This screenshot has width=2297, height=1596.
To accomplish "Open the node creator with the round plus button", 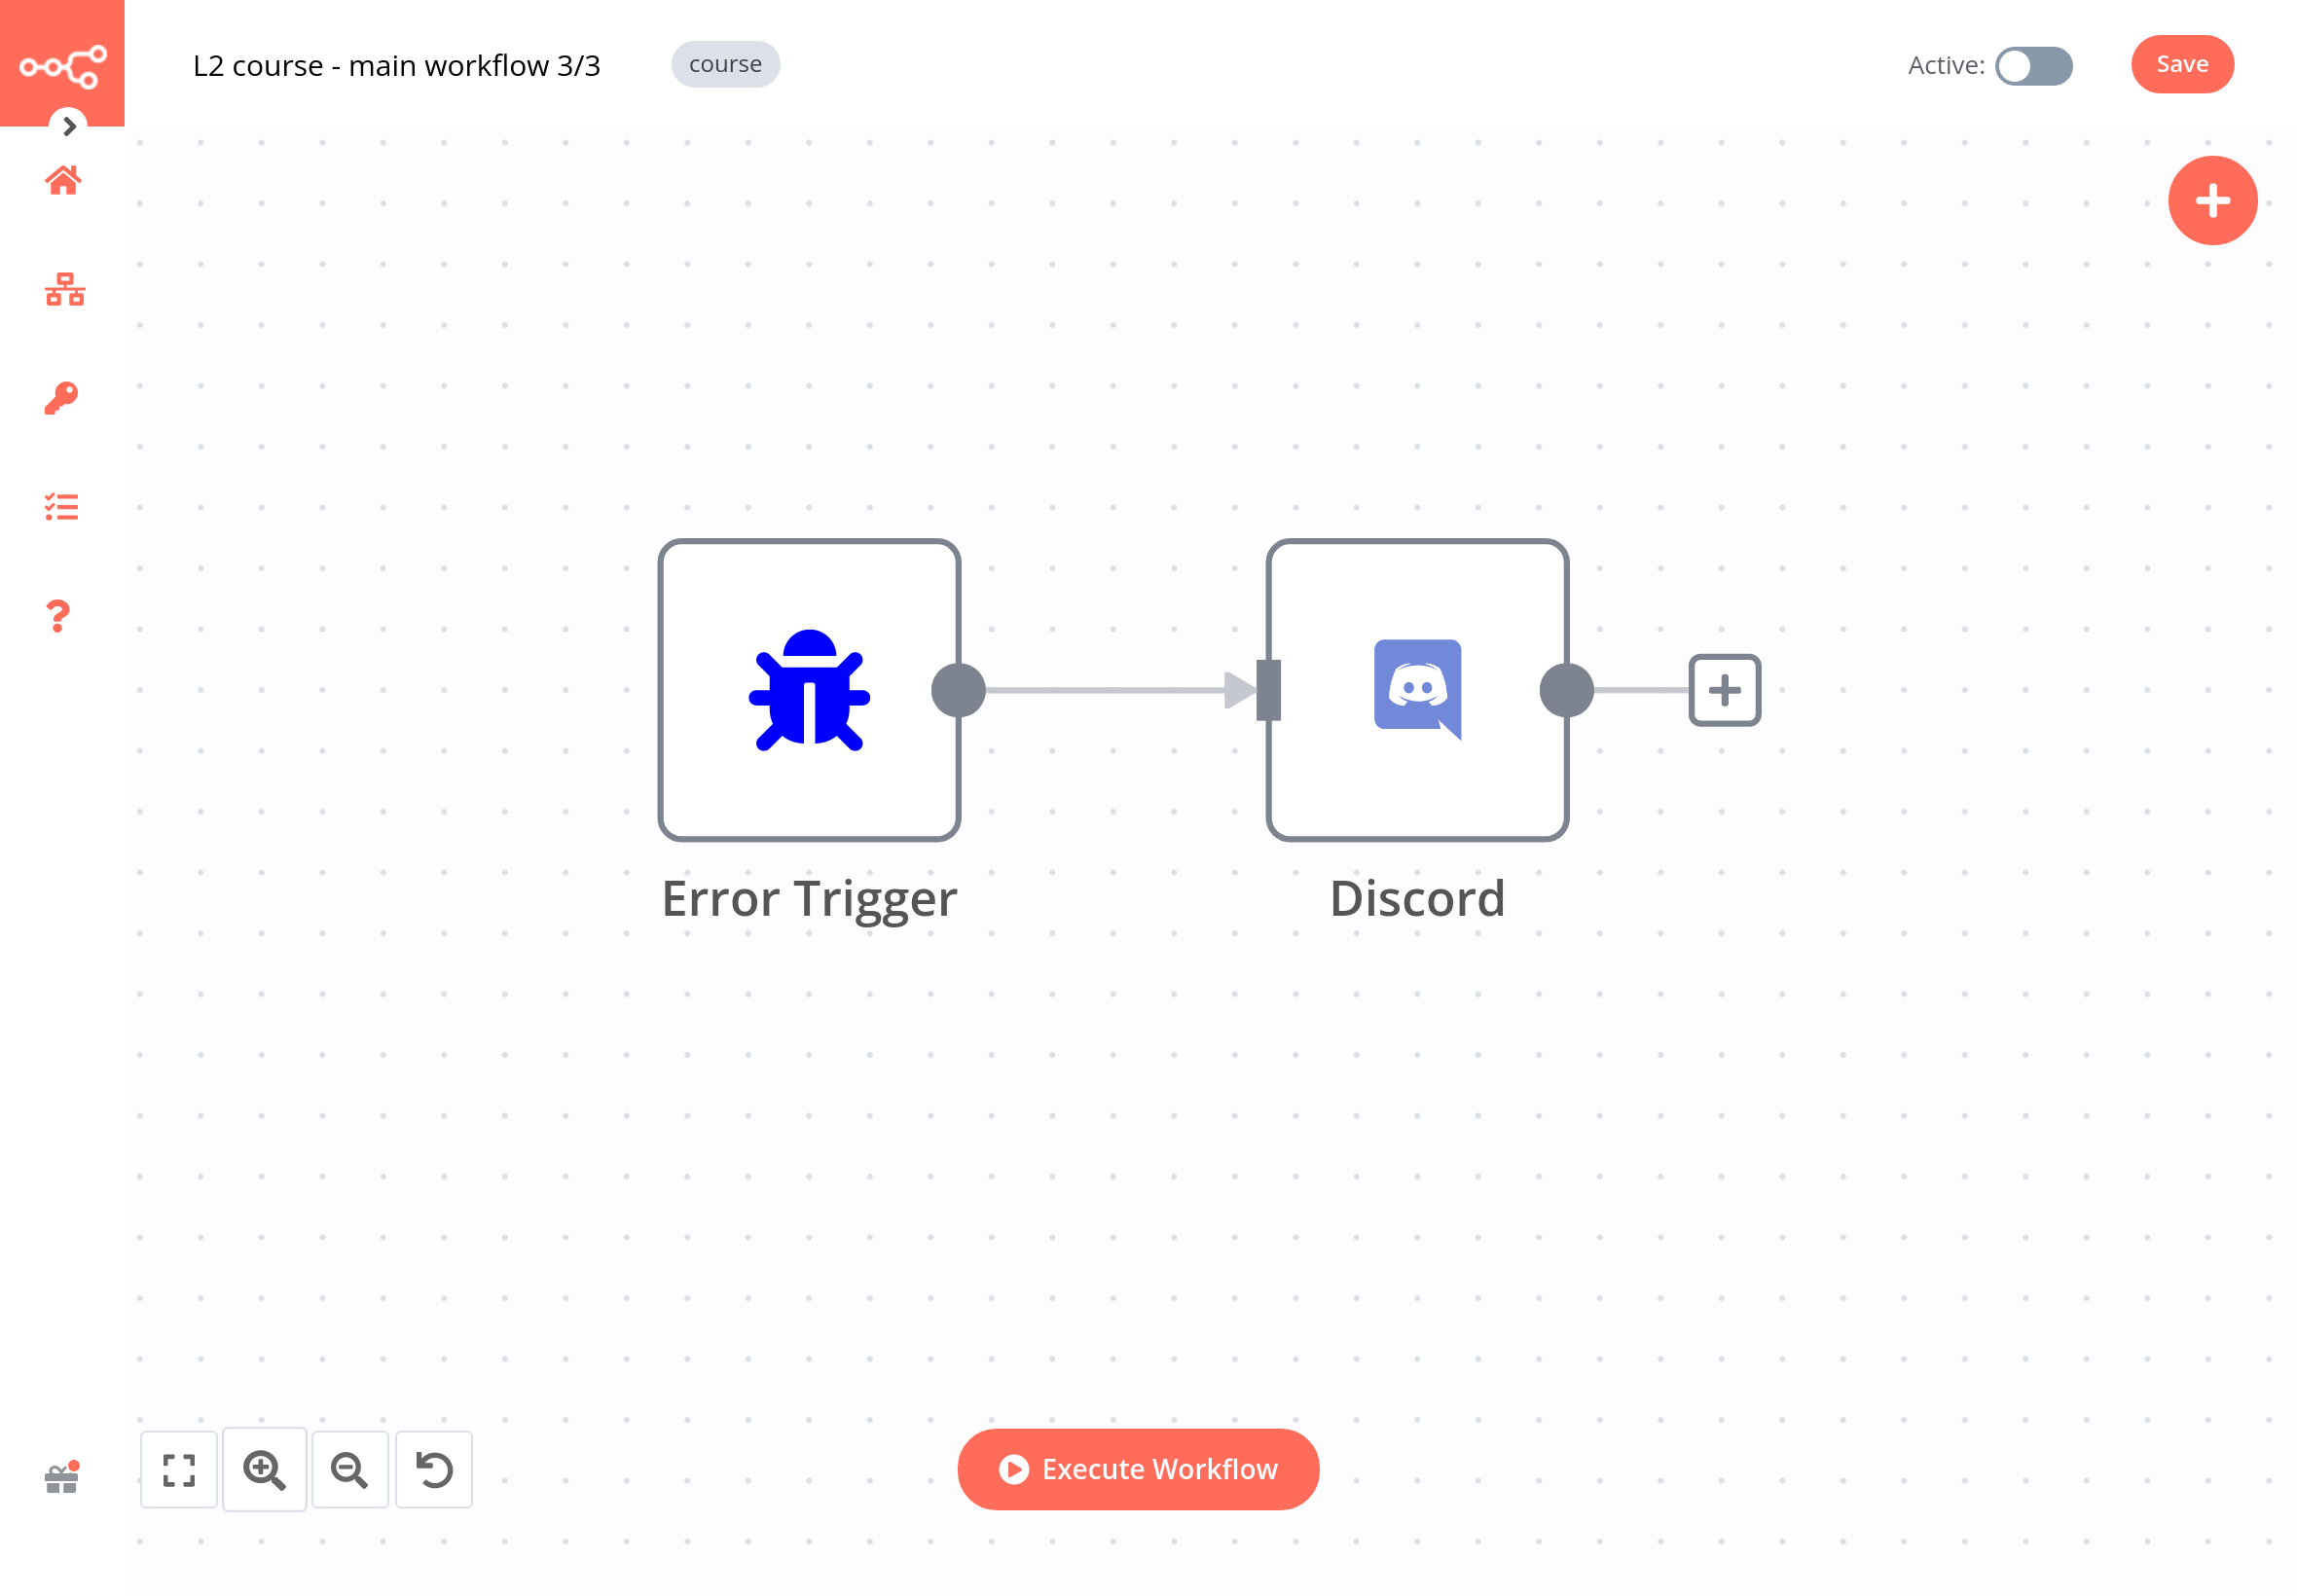I will pos(2212,201).
